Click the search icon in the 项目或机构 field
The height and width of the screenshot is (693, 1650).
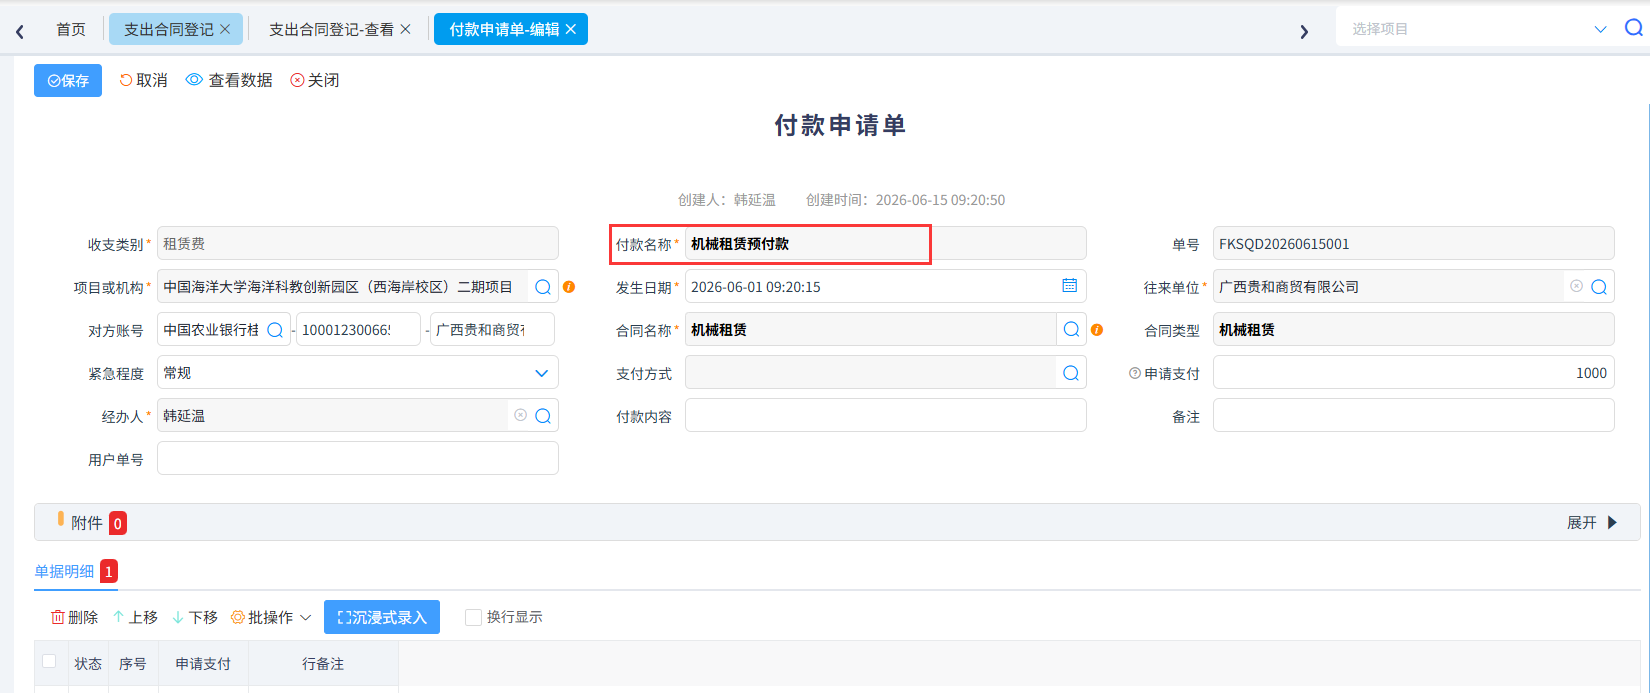pos(543,287)
